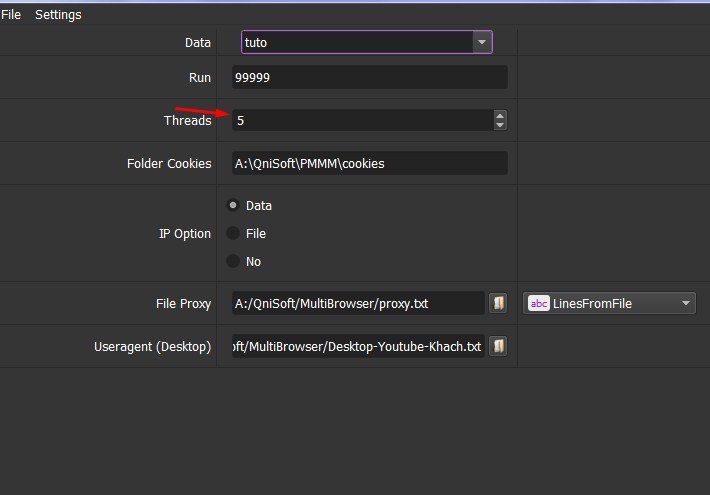The height and width of the screenshot is (495, 710).
Task: Select the Data radio for IP Option
Action: click(x=233, y=205)
